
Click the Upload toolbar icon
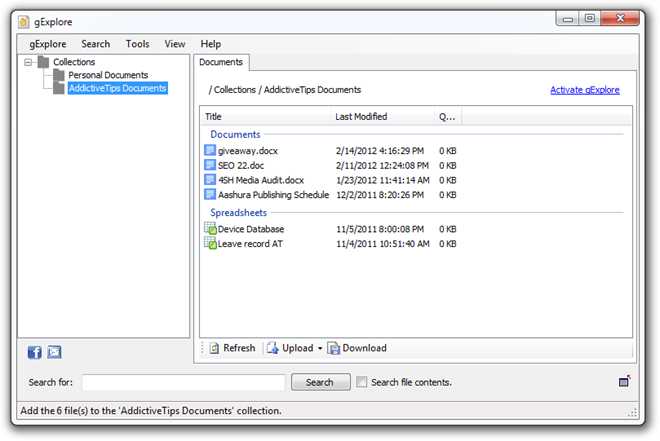(273, 348)
